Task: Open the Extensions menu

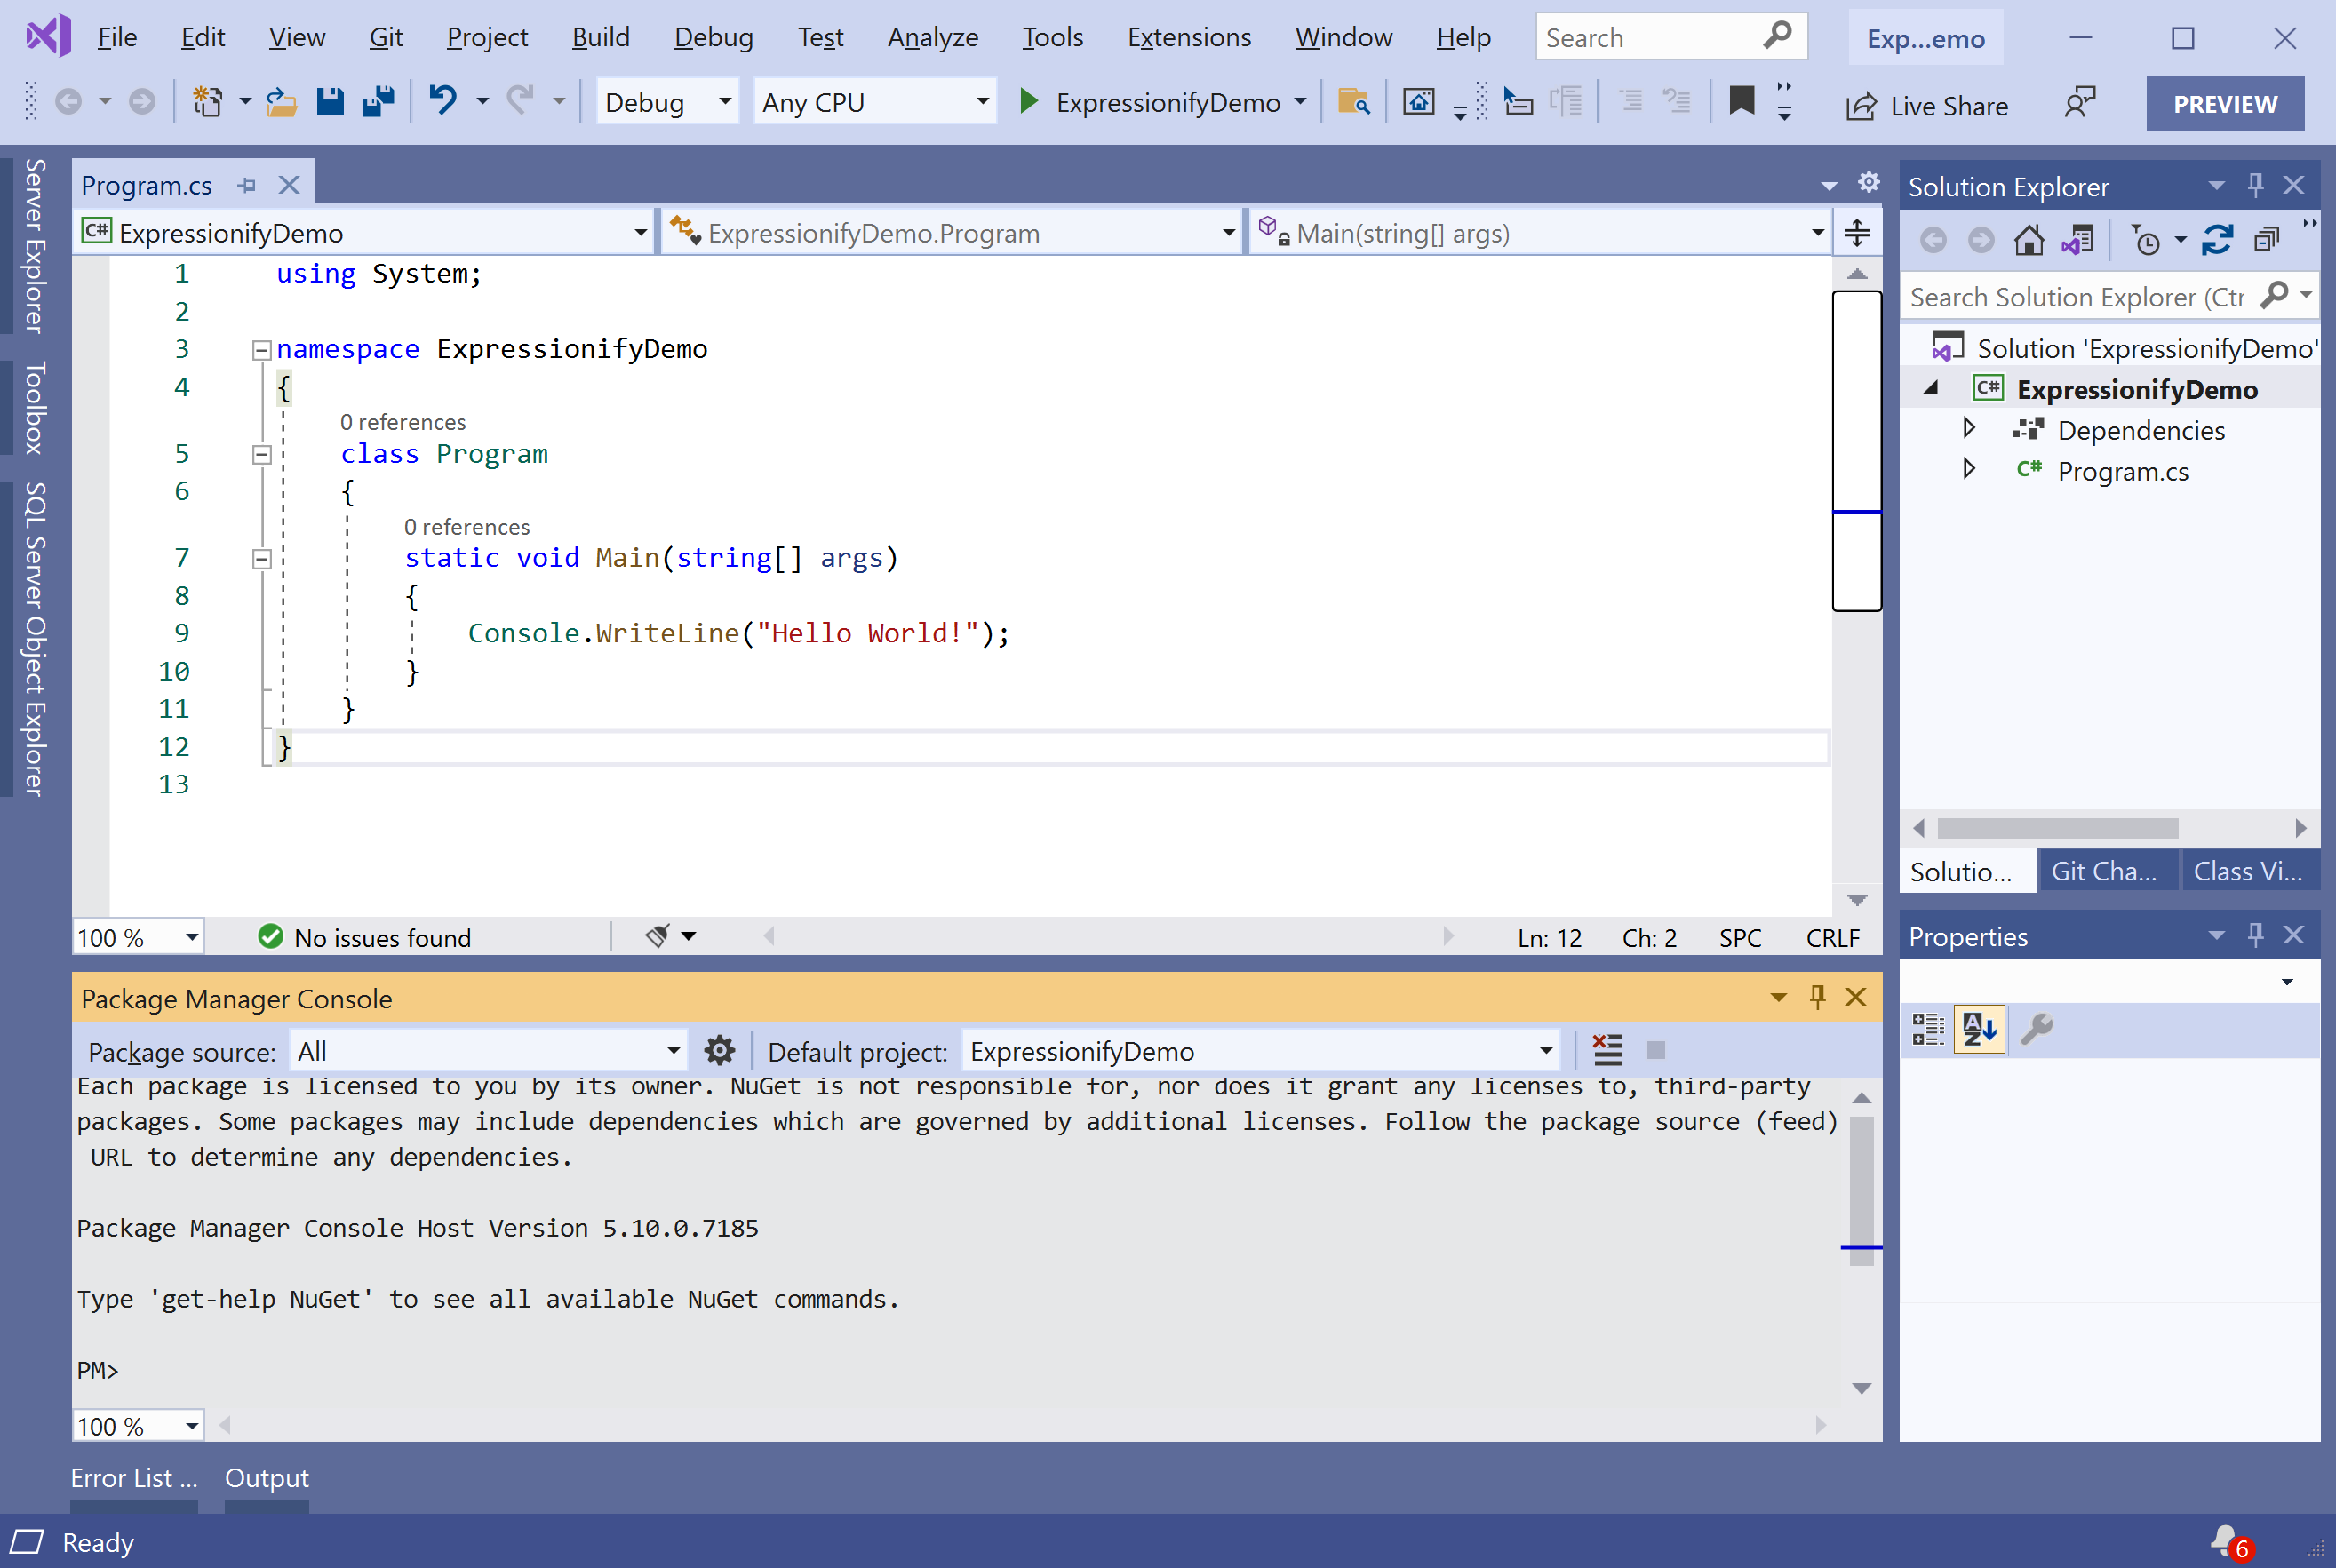Action: tap(1188, 38)
